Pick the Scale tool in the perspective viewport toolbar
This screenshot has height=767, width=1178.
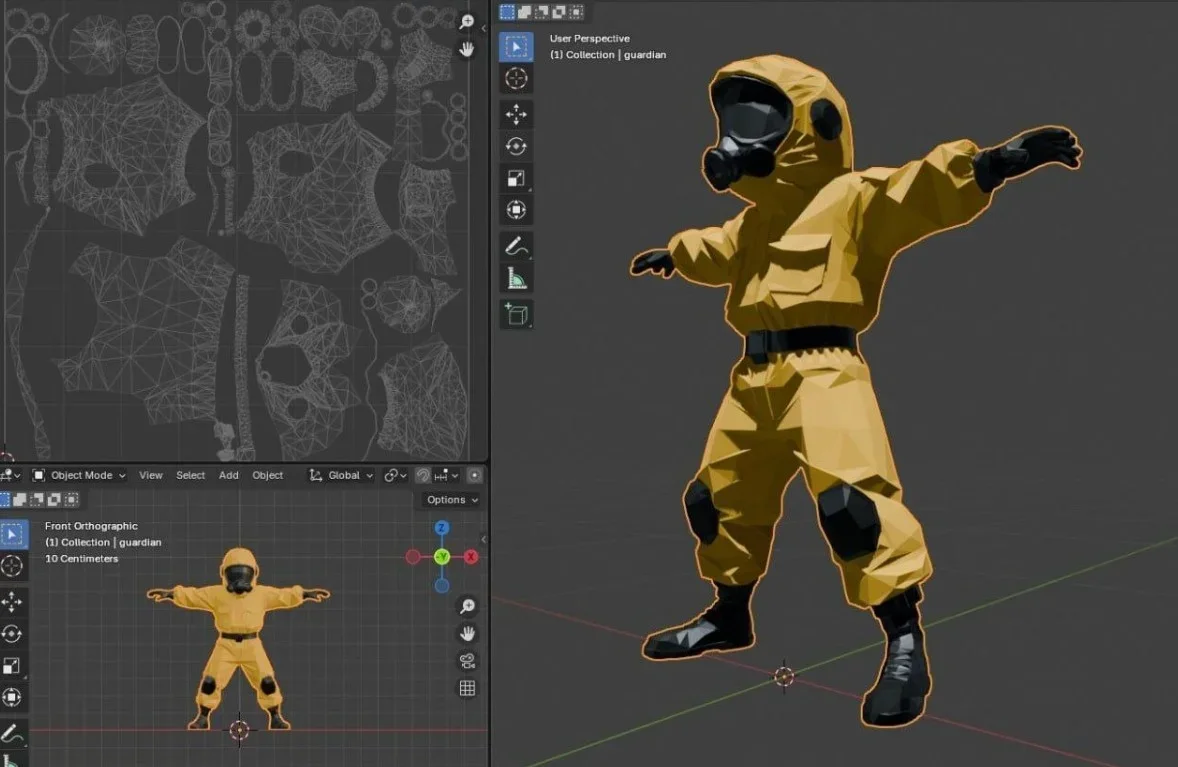[516, 178]
